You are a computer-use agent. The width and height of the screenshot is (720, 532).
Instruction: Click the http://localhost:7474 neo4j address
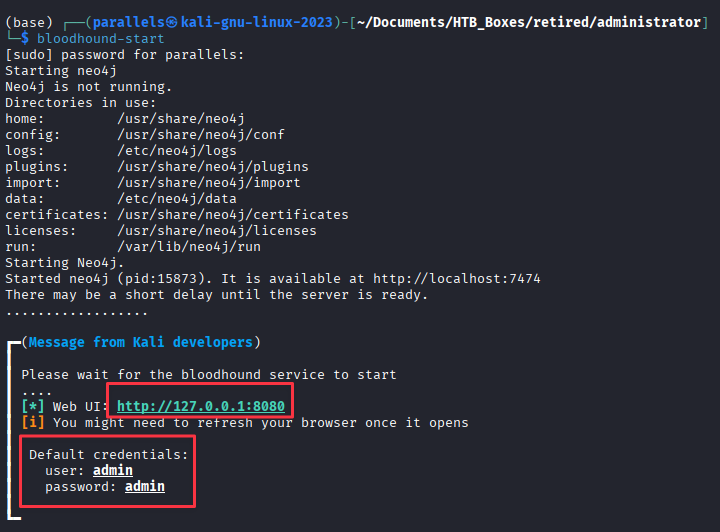[x=456, y=279]
